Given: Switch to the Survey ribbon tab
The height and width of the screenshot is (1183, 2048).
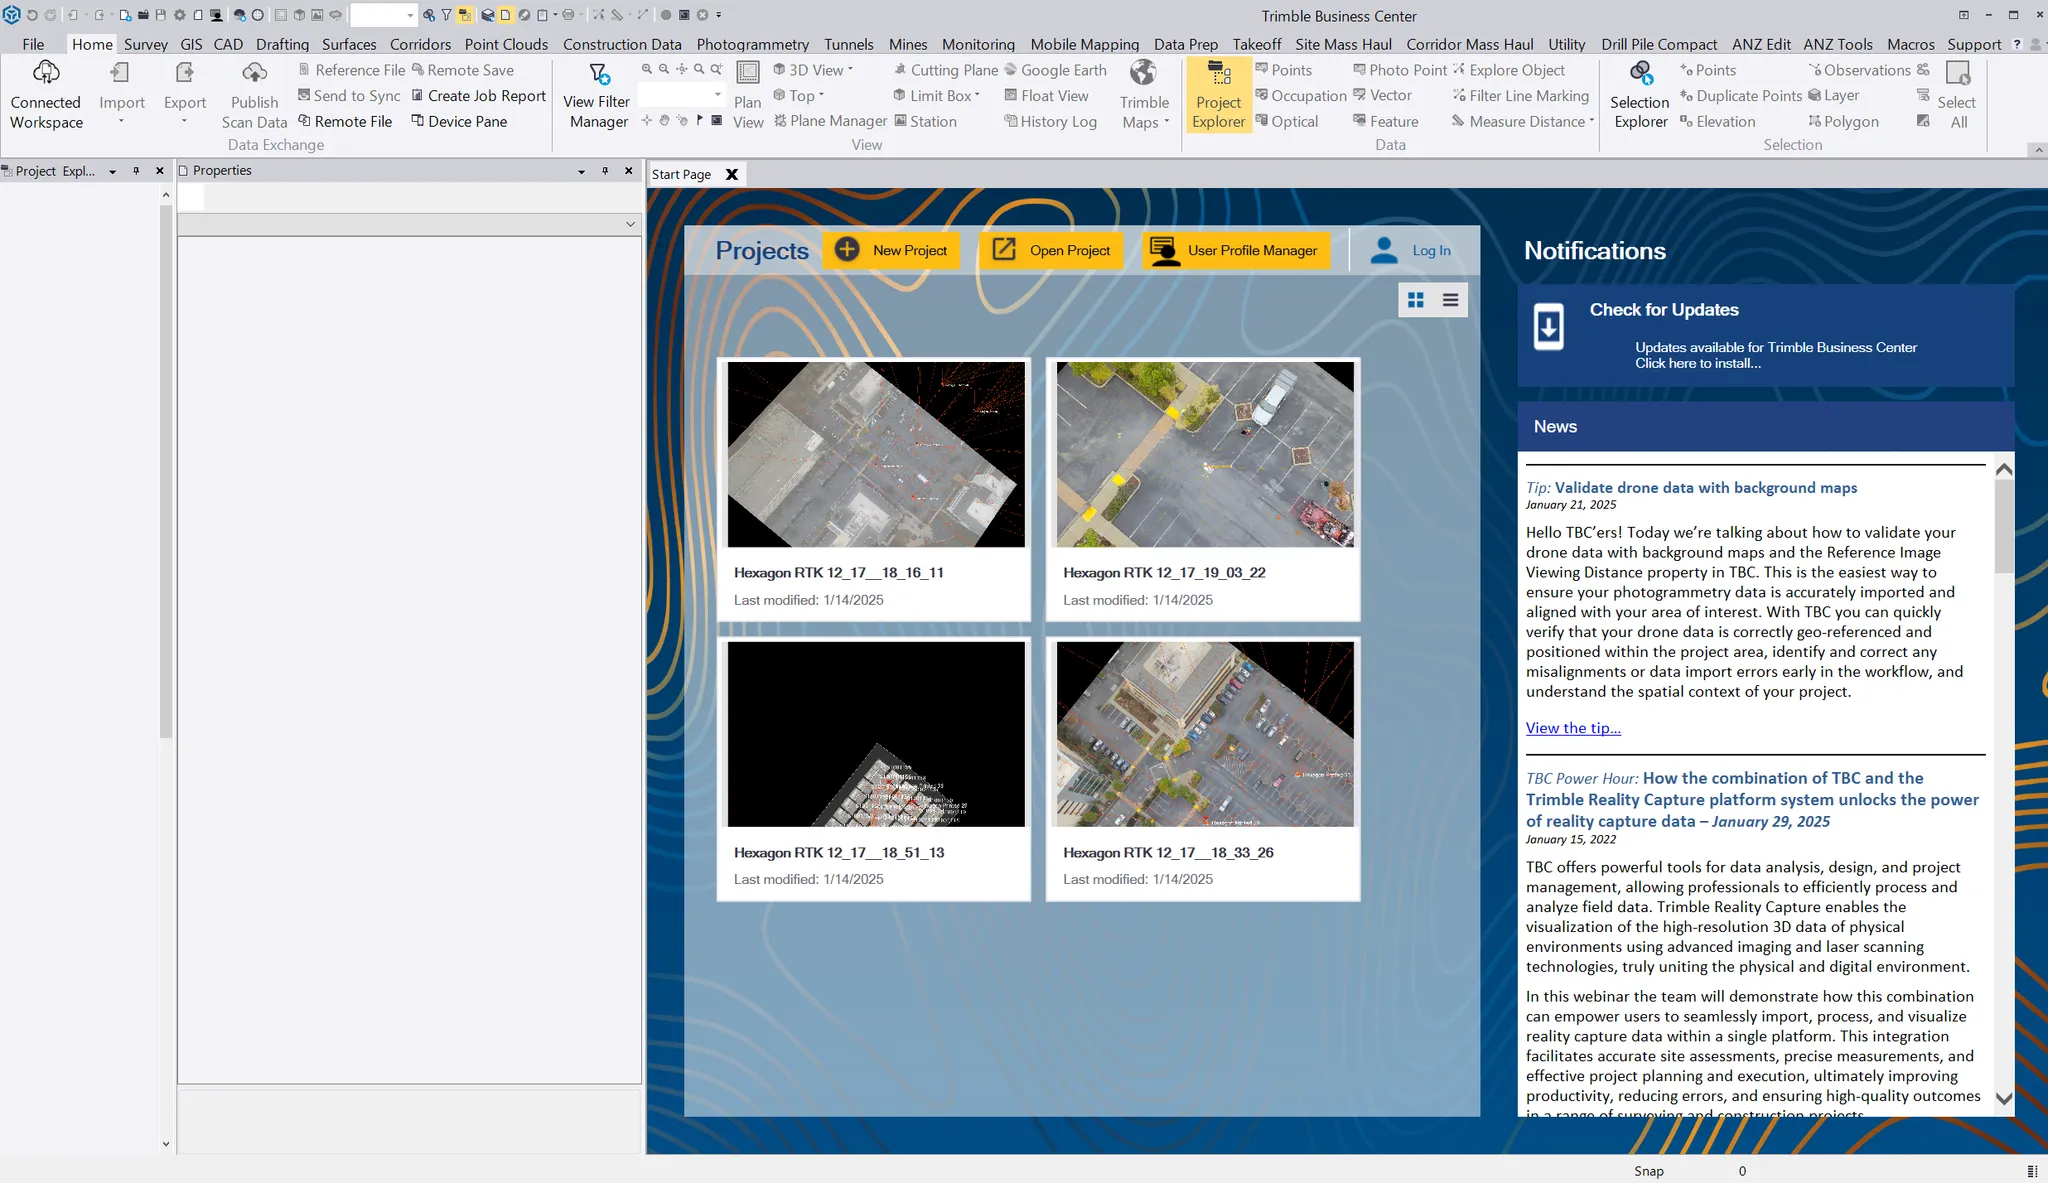Looking at the screenshot, I should click(x=145, y=44).
